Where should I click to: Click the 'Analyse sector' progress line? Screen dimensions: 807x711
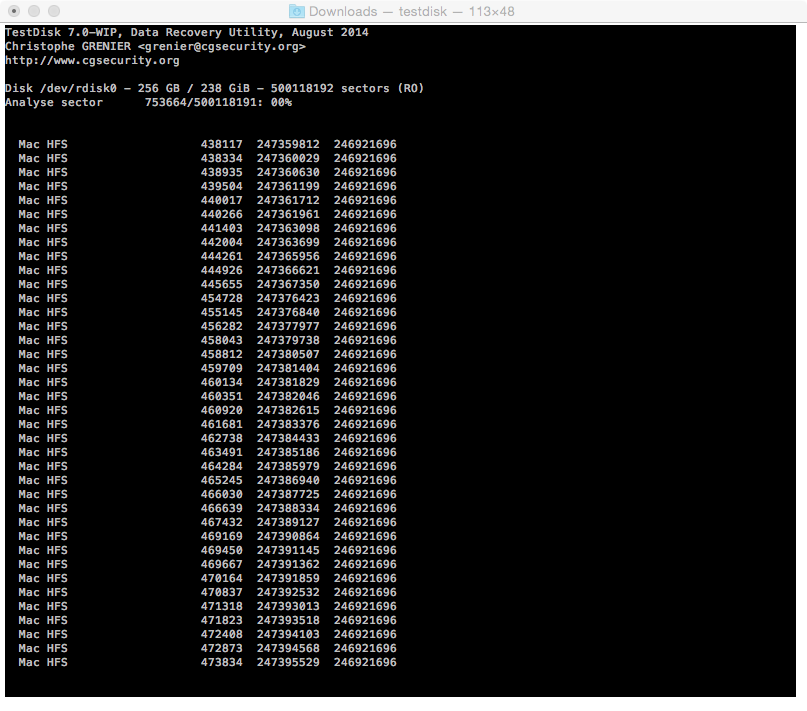coord(148,102)
